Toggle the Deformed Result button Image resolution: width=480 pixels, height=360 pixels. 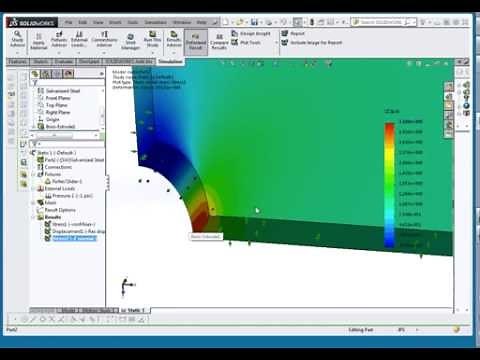coord(196,42)
